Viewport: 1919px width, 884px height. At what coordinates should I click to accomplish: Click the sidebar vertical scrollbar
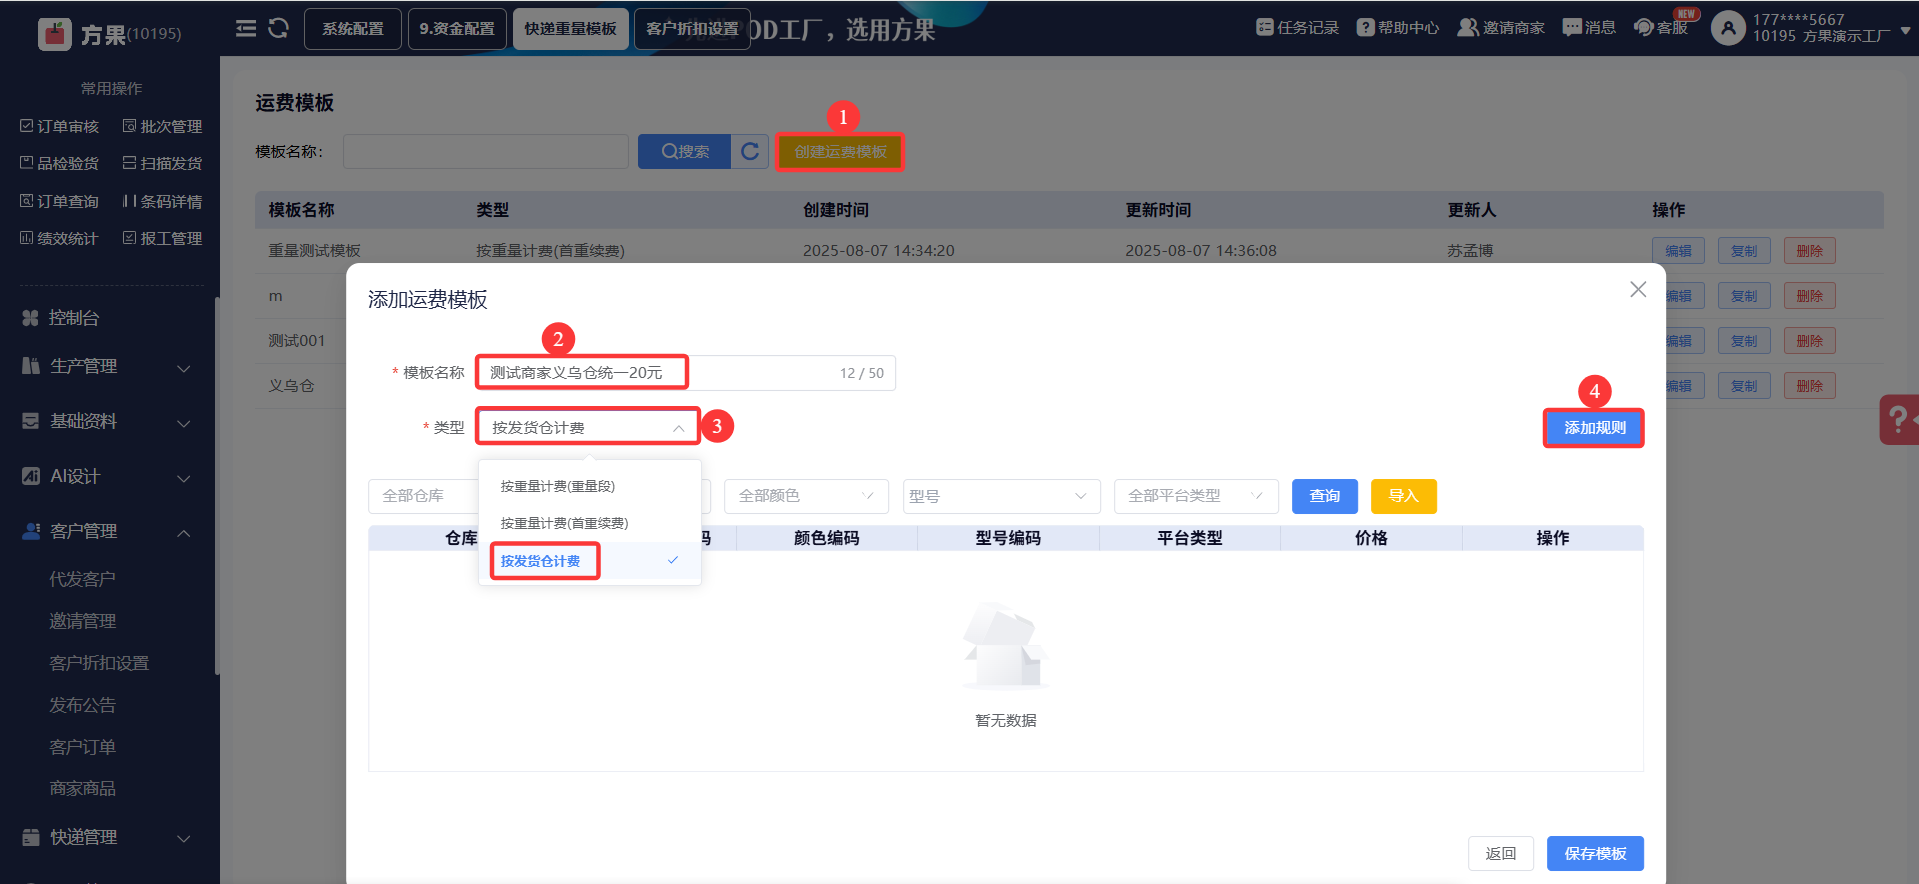(x=217, y=486)
